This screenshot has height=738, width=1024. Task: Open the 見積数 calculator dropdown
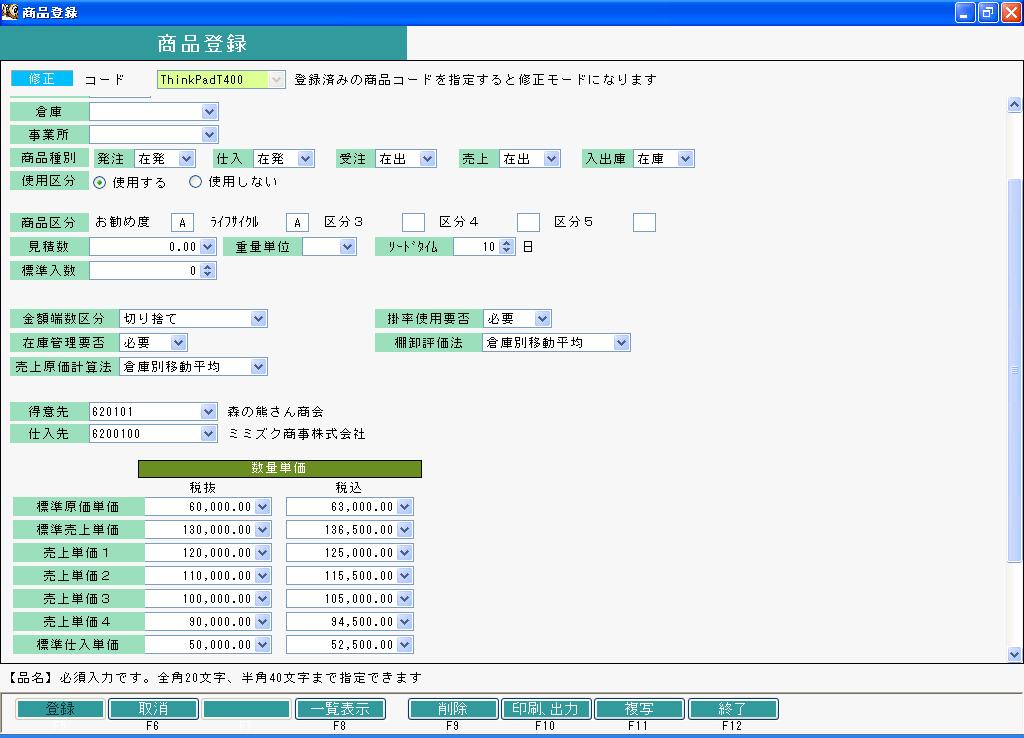pos(208,247)
